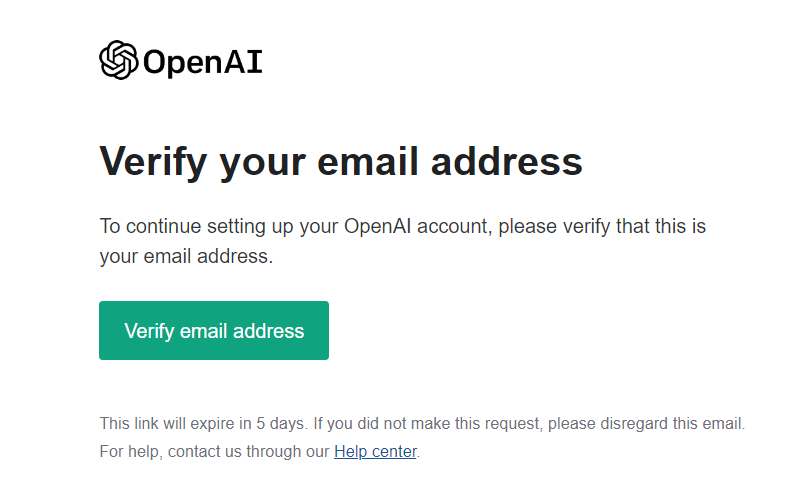802x498 pixels.
Task: Click the OpenAI knot logo icon
Action: [x=119, y=60]
